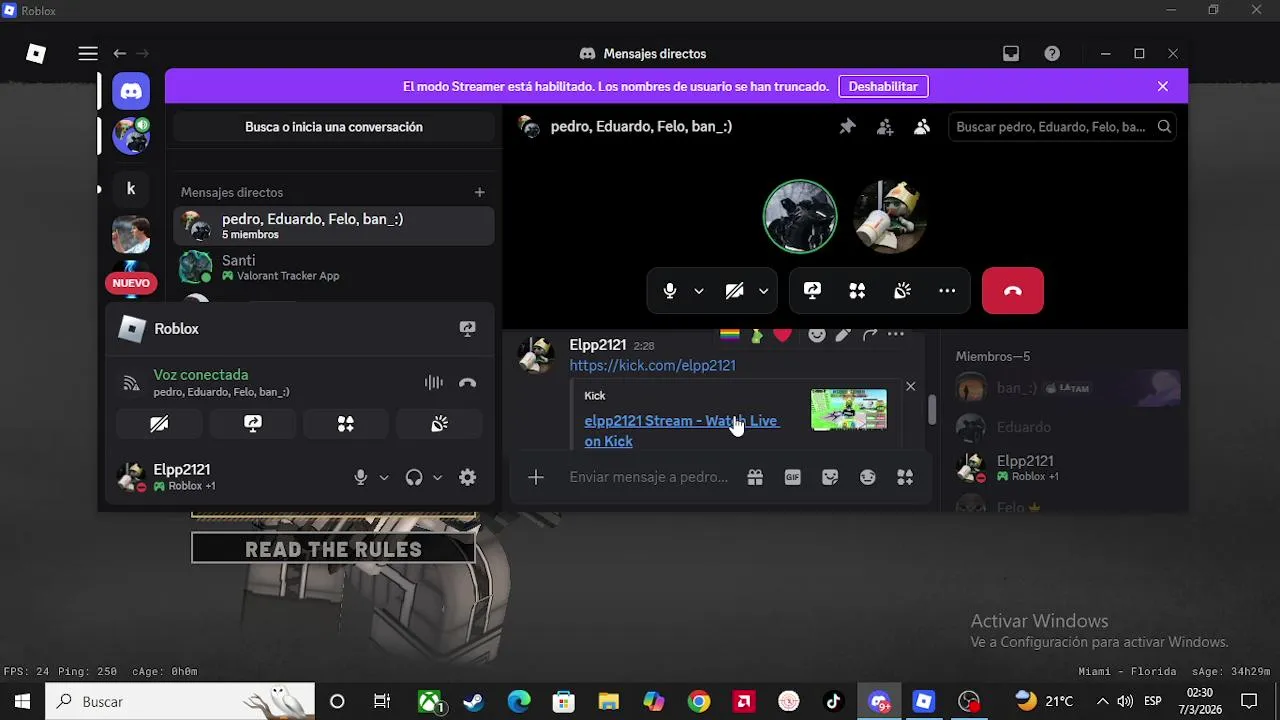Open https://kick.com/elpp2121 link
The width and height of the screenshot is (1280, 720).
coord(652,366)
